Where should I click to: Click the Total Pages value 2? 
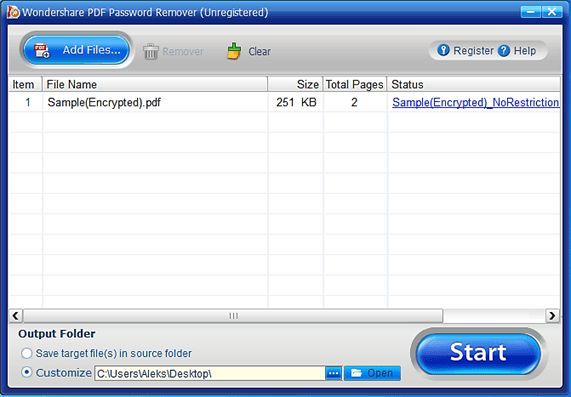354,102
